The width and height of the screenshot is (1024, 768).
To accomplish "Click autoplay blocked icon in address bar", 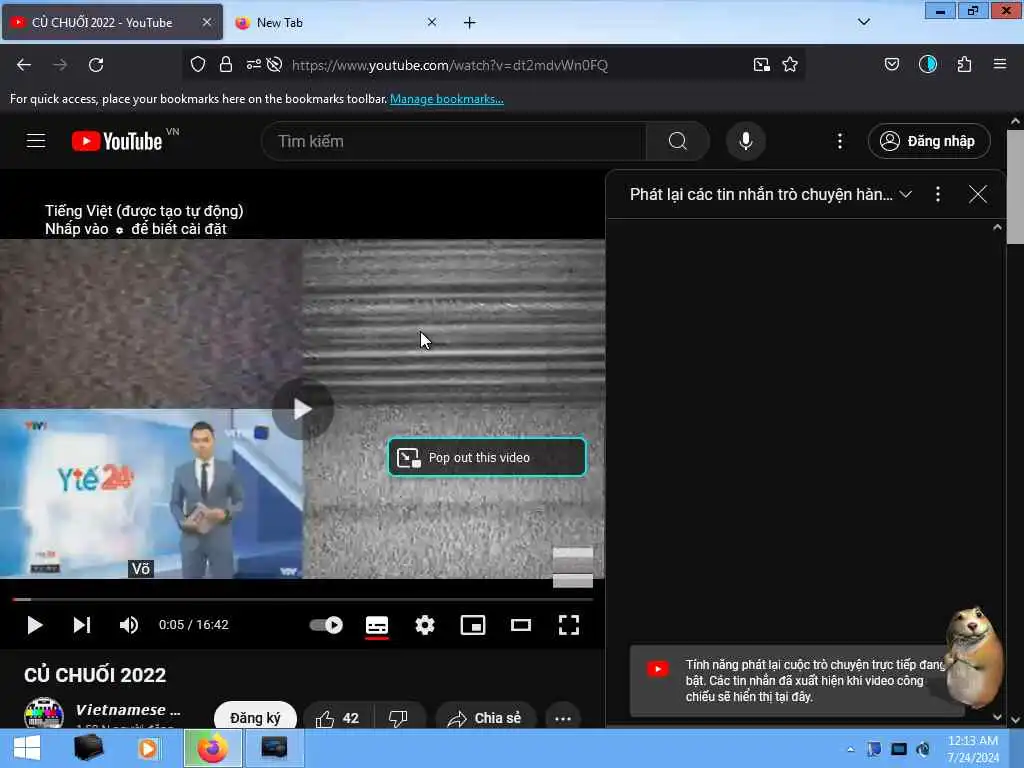I will tap(274, 64).
